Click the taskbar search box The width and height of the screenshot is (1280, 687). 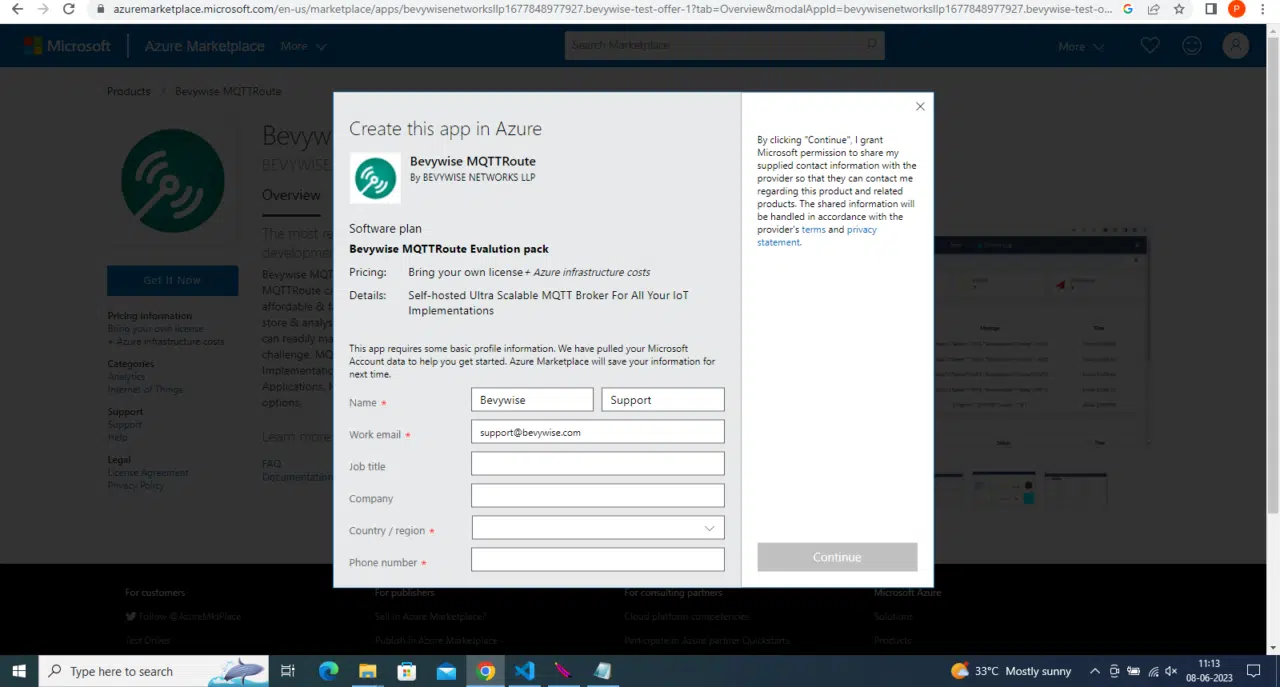(x=153, y=671)
